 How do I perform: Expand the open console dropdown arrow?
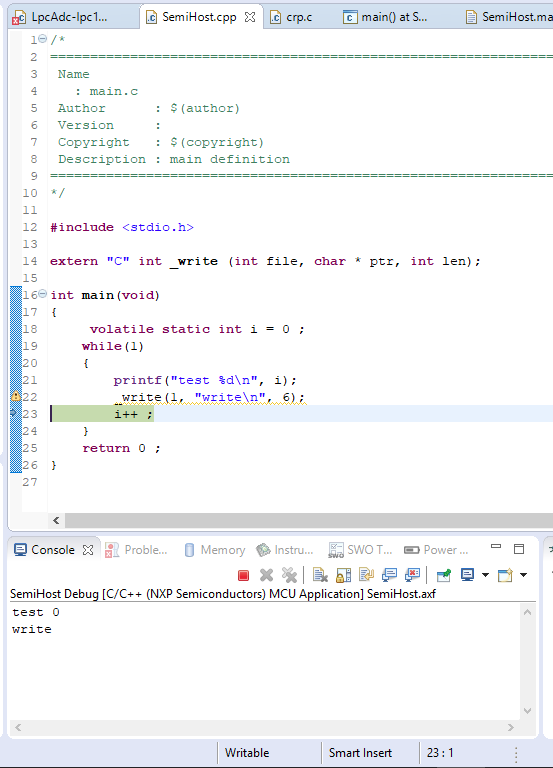523,575
